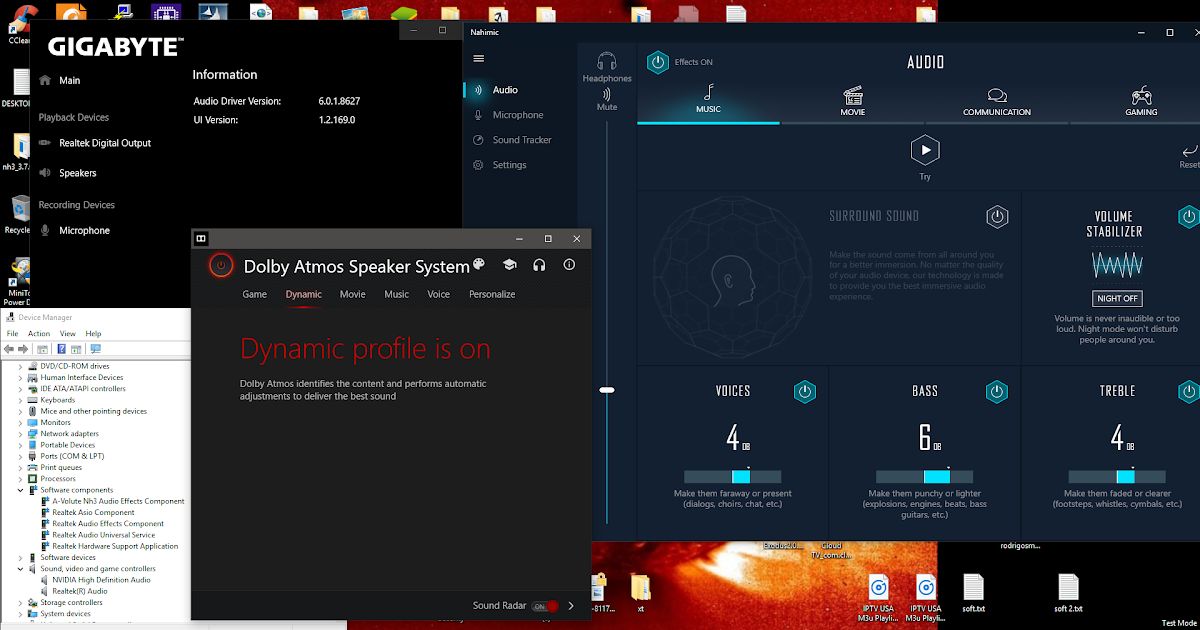
Task: Toggle Surround Sound power button
Action: [997, 216]
